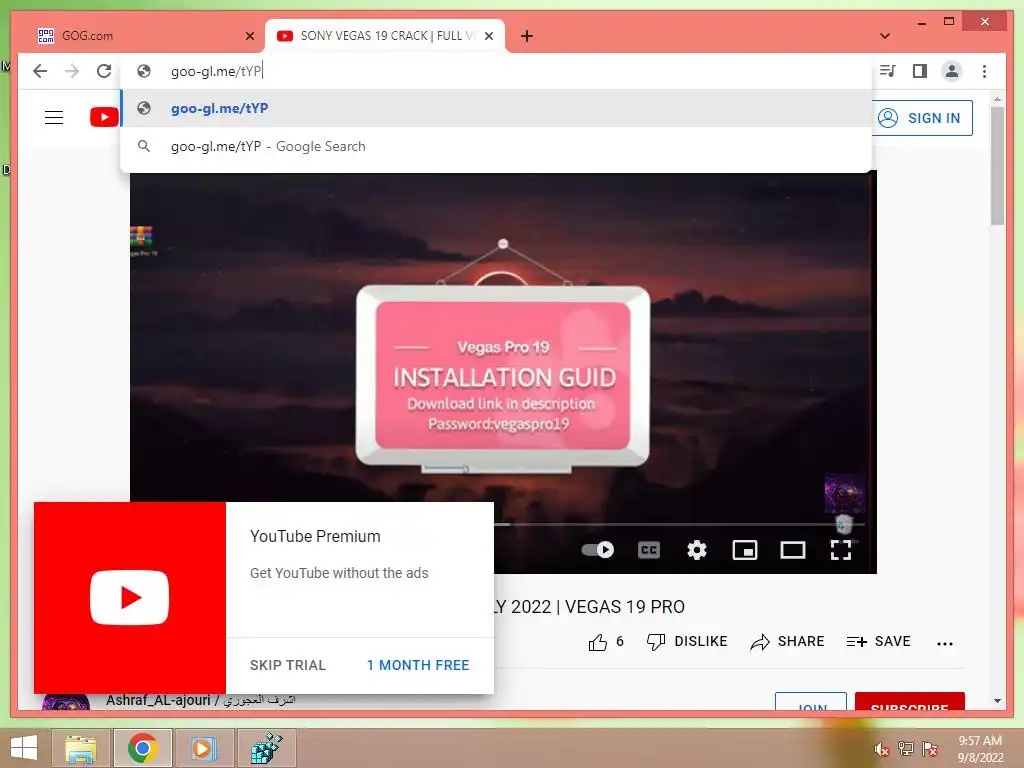Click the DISLIKE button

[x=686, y=641]
